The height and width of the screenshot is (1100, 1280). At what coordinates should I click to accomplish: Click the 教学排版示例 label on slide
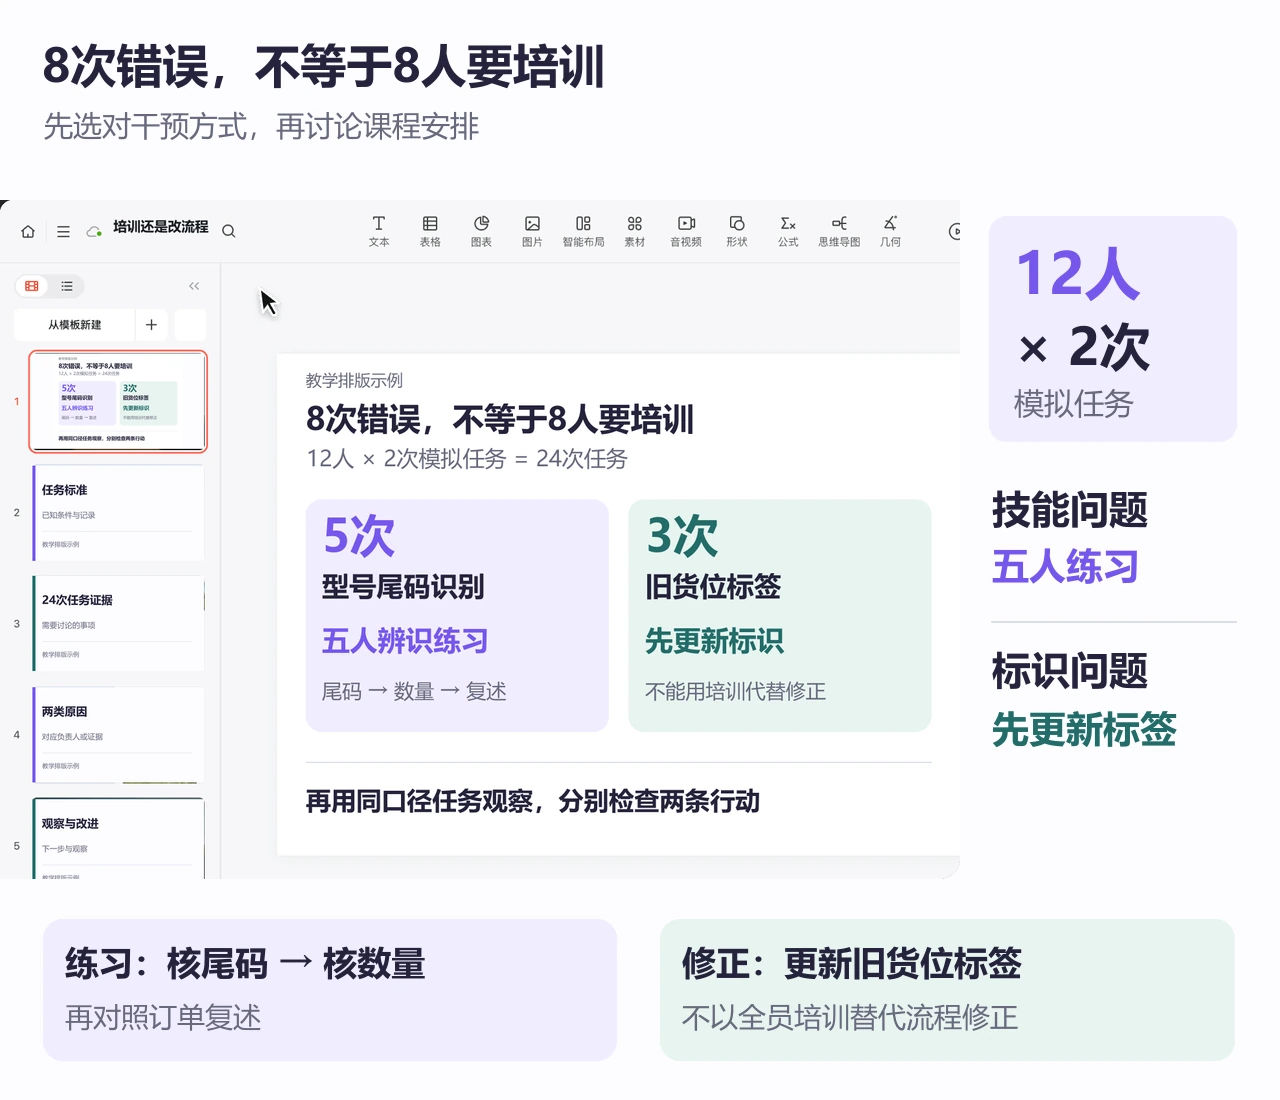(354, 380)
